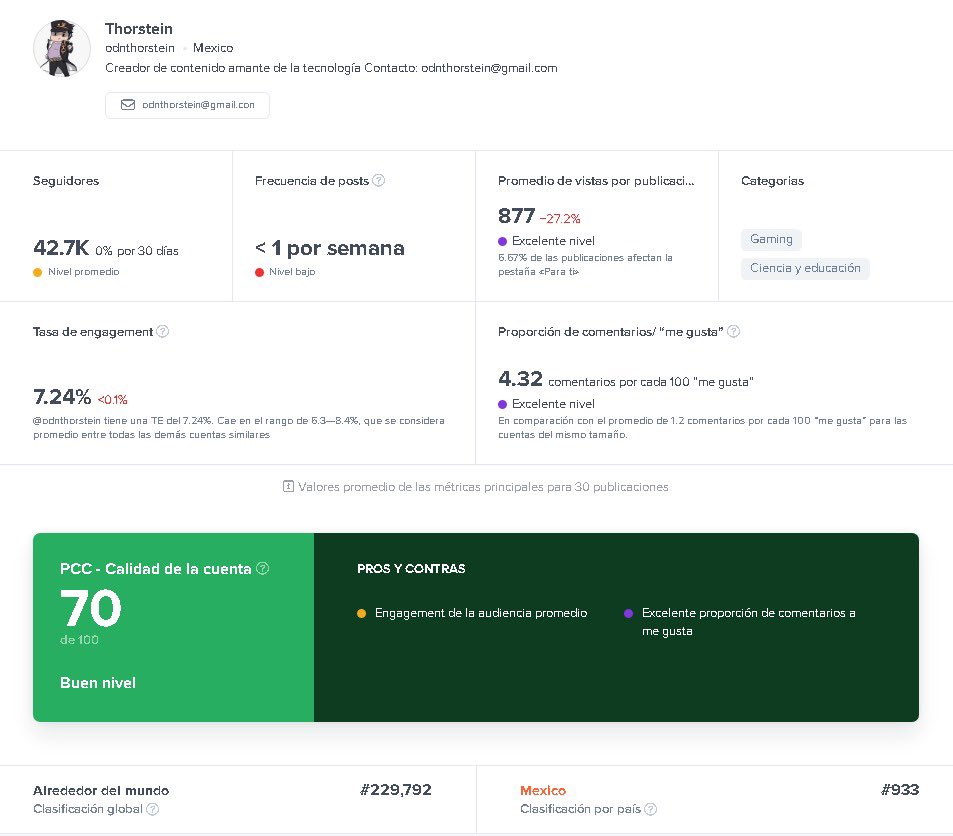Viewport: 953px width, 836px height.
Task: Click the profile bio description text
Action: coord(331,68)
